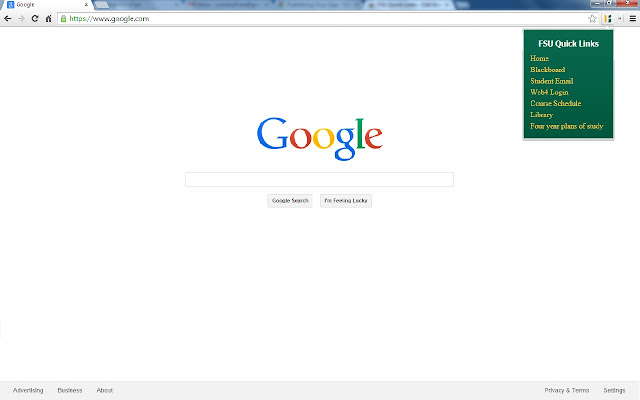The image size is (640, 400).
Task: Open the Settings footer link
Action: tap(614, 390)
